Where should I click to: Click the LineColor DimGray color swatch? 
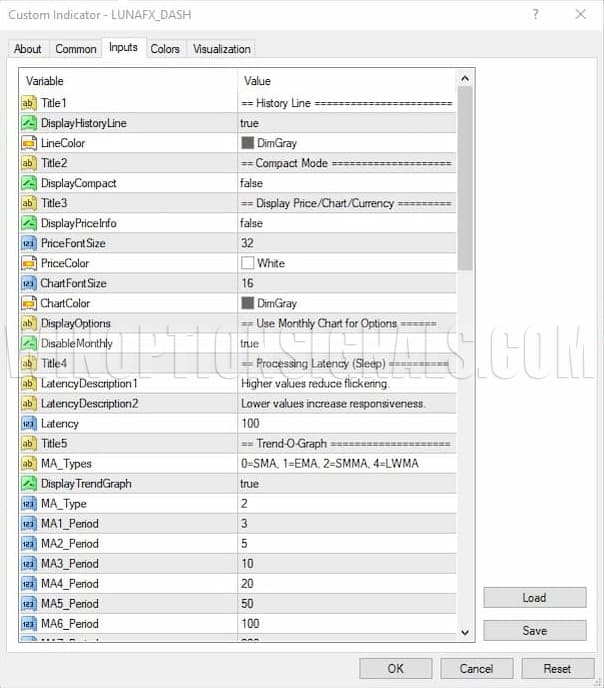248,143
